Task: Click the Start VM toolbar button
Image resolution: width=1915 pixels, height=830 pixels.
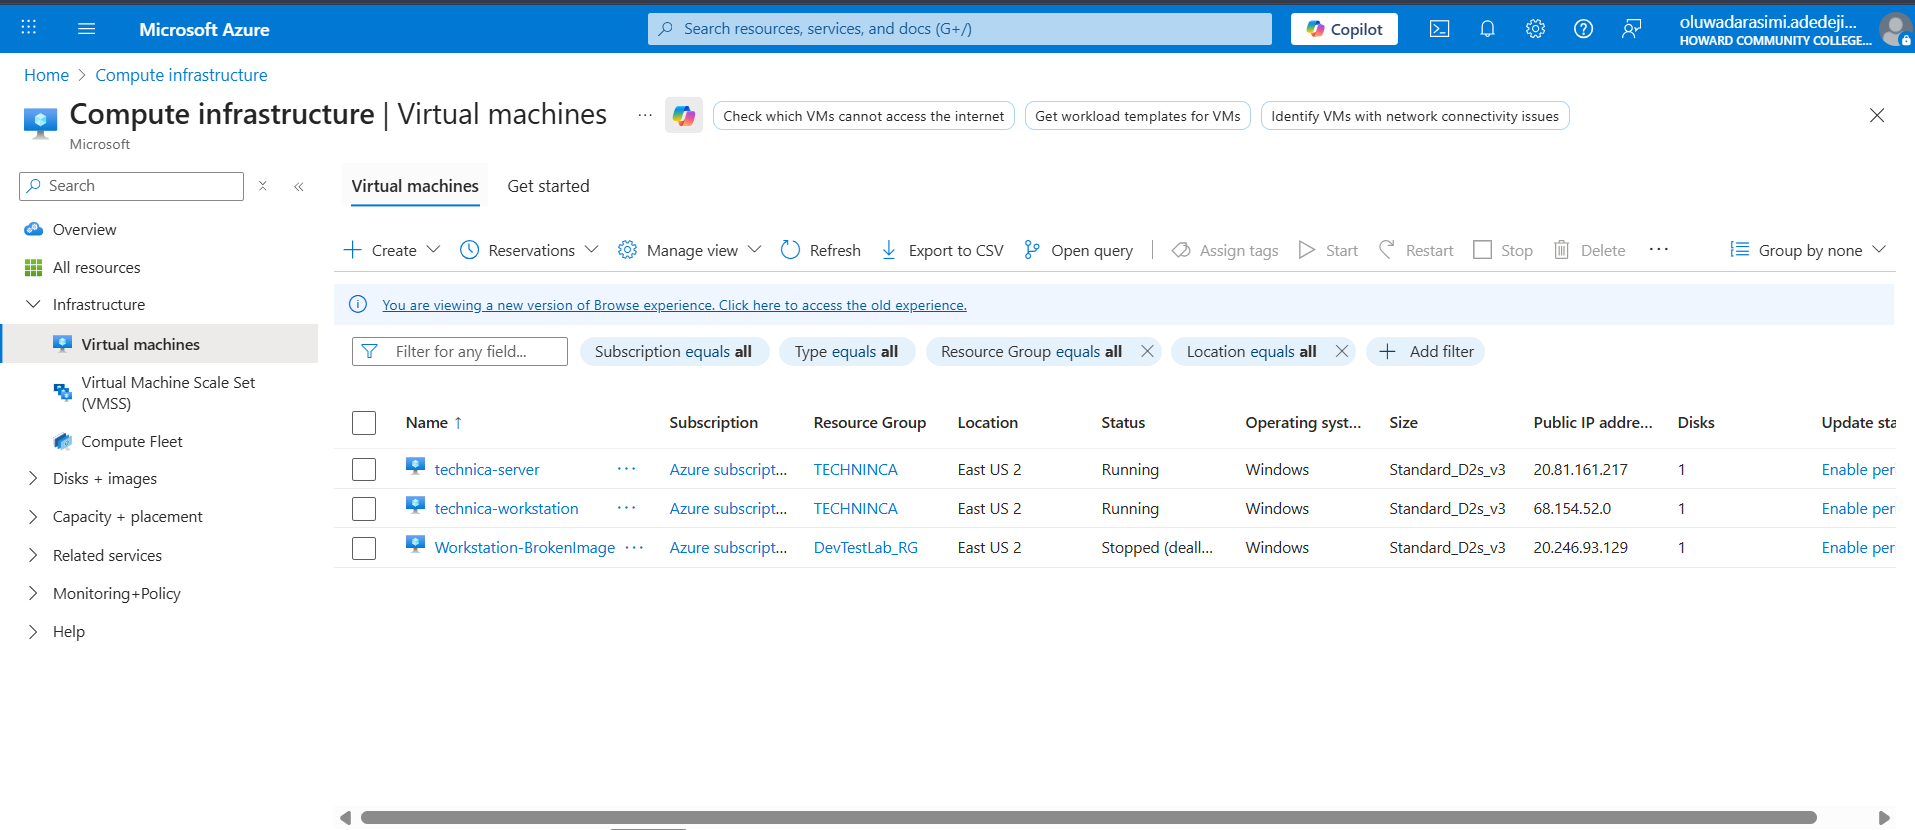Action: click(1328, 250)
